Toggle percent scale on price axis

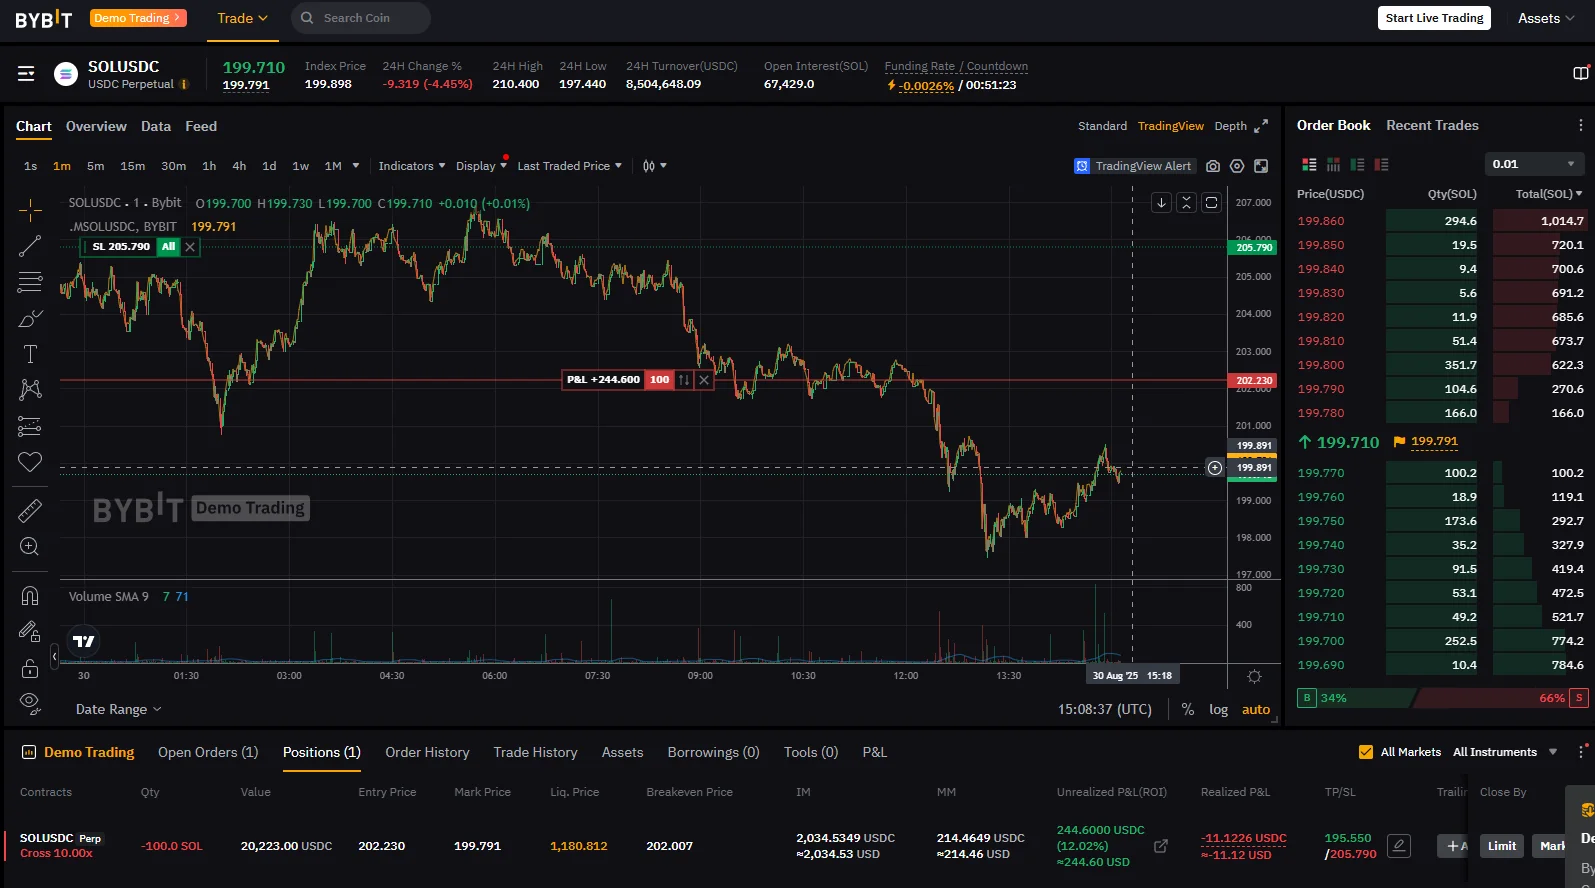(x=1188, y=709)
